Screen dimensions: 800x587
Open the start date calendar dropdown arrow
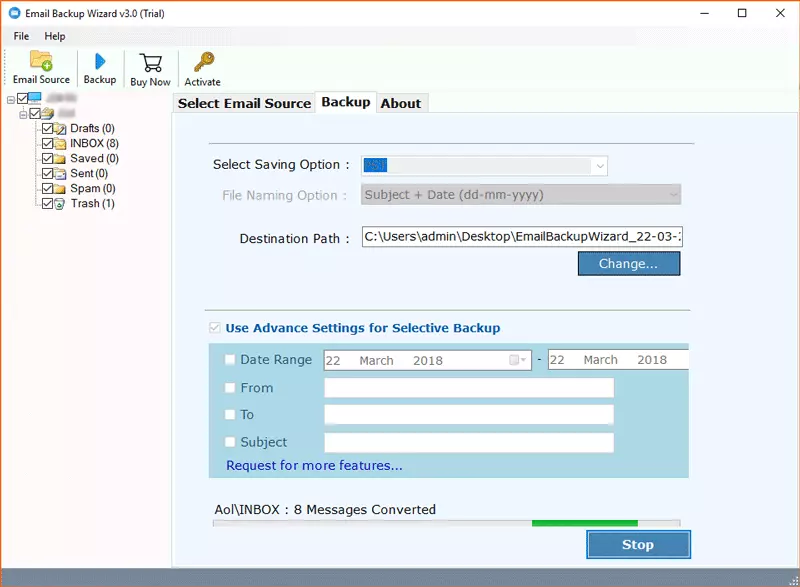523,360
